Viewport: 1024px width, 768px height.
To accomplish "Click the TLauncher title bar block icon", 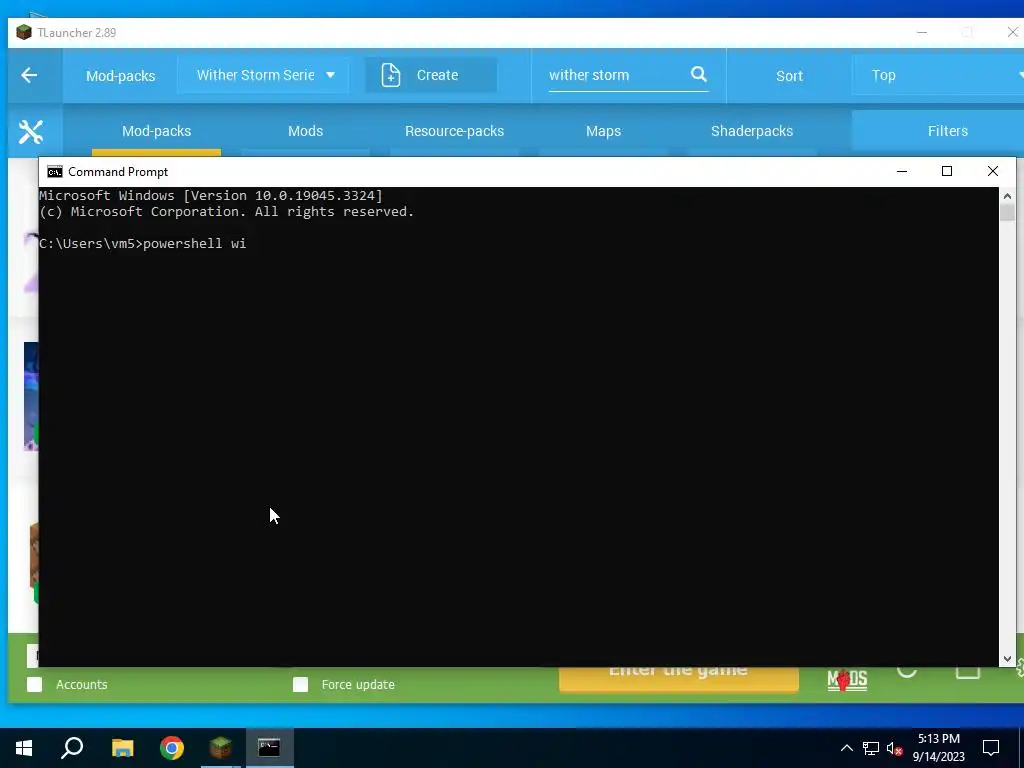I will [x=24, y=32].
